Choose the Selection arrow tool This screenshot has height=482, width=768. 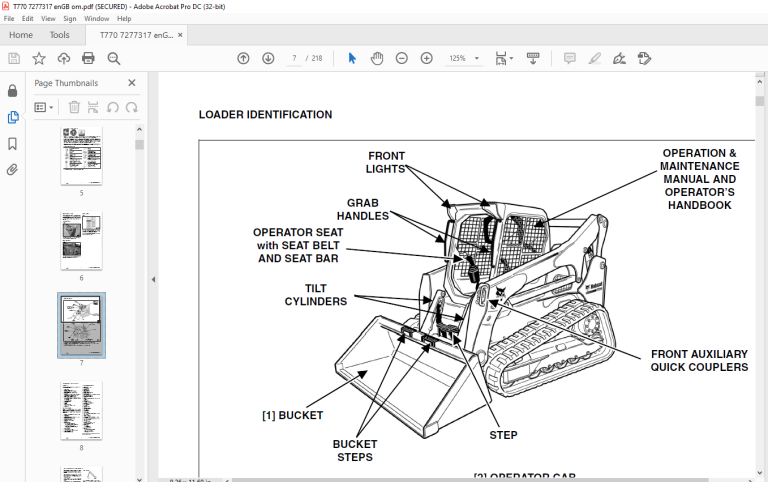coord(352,58)
